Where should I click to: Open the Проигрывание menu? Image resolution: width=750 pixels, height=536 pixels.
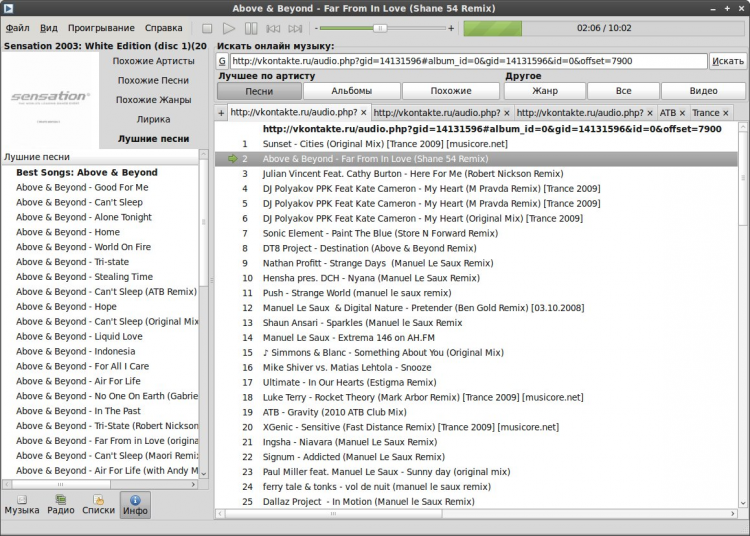pos(101,28)
